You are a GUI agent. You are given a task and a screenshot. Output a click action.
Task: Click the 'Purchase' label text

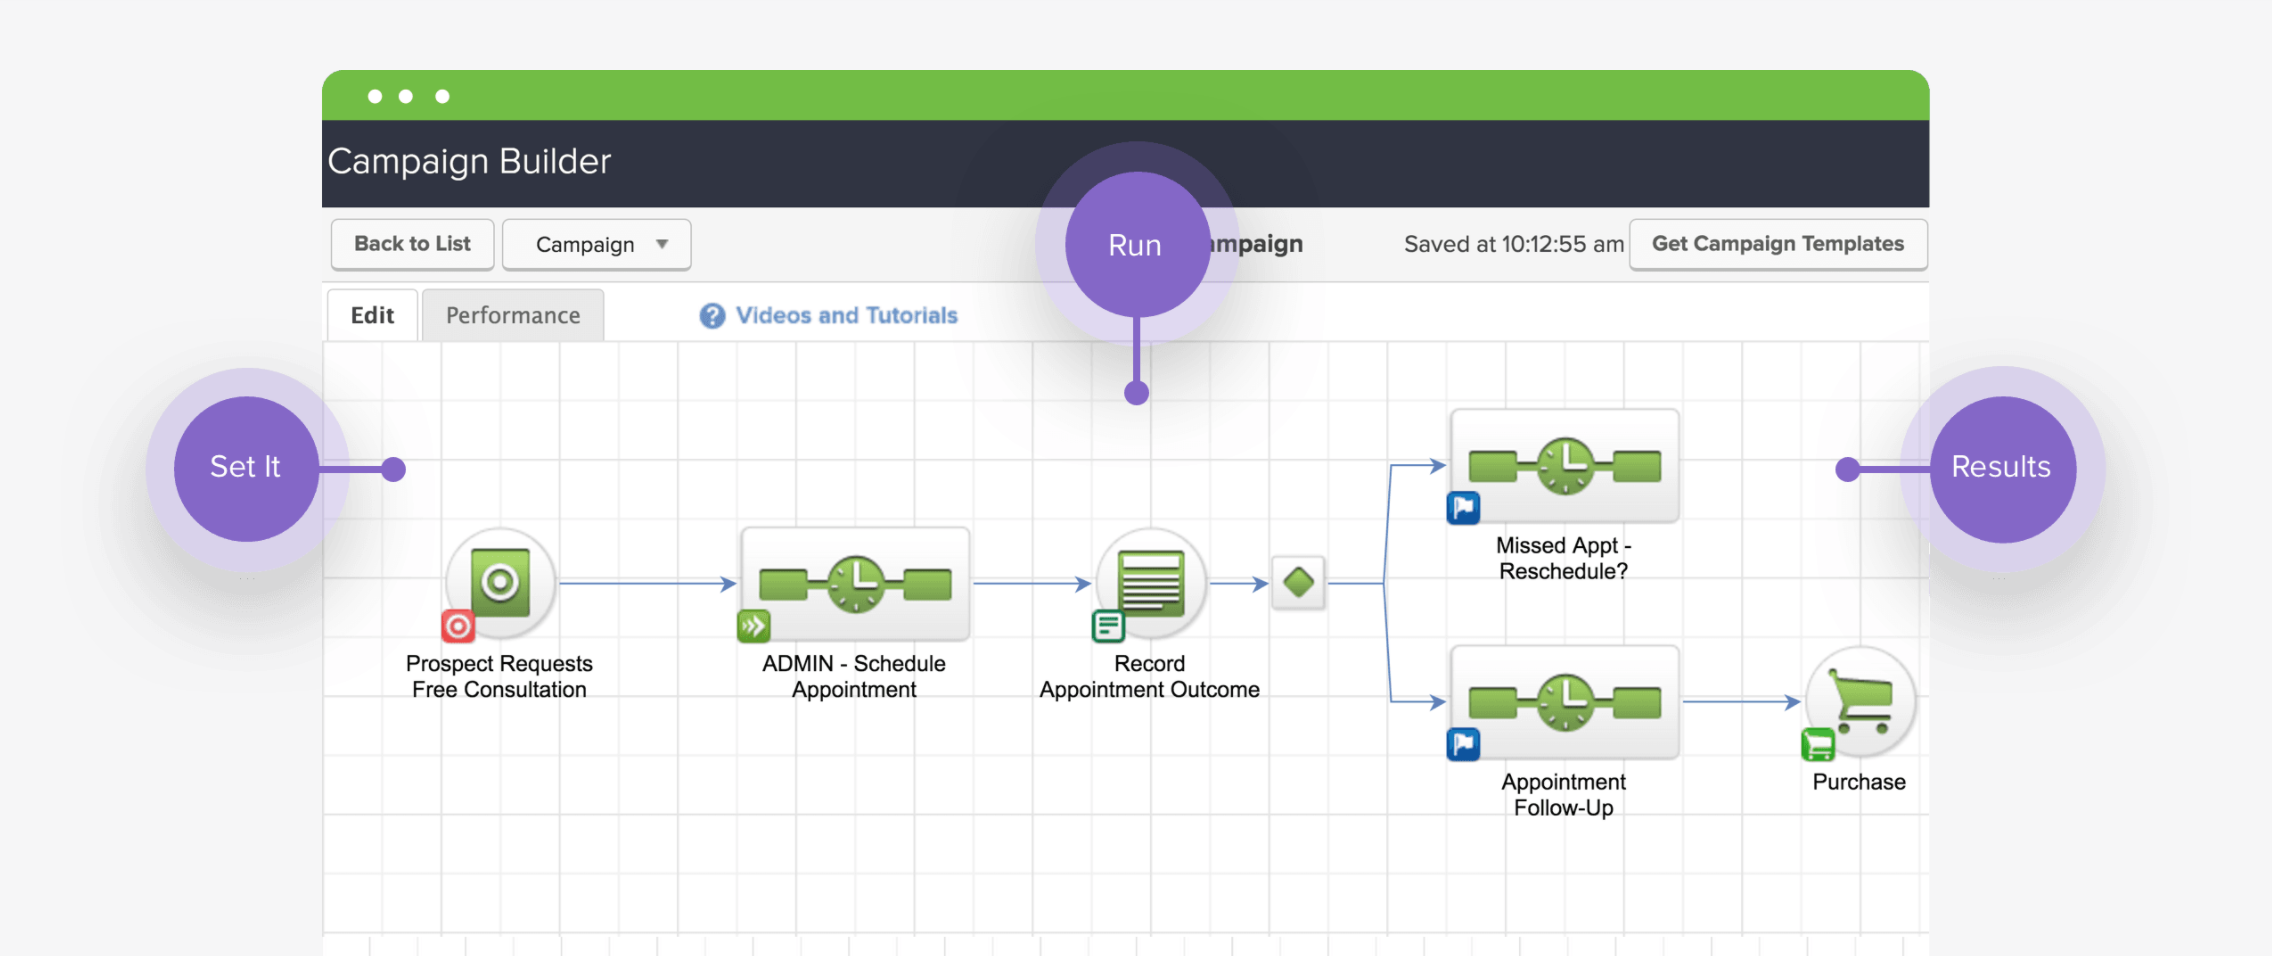tap(1859, 782)
